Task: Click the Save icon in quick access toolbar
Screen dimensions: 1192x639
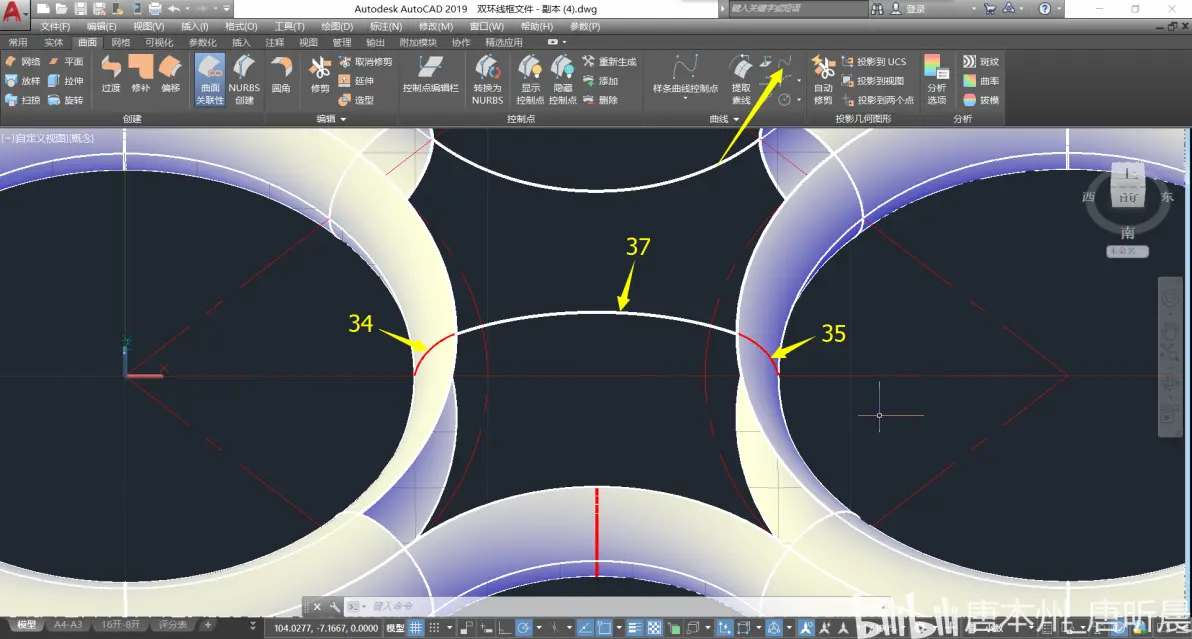Action: [x=80, y=9]
